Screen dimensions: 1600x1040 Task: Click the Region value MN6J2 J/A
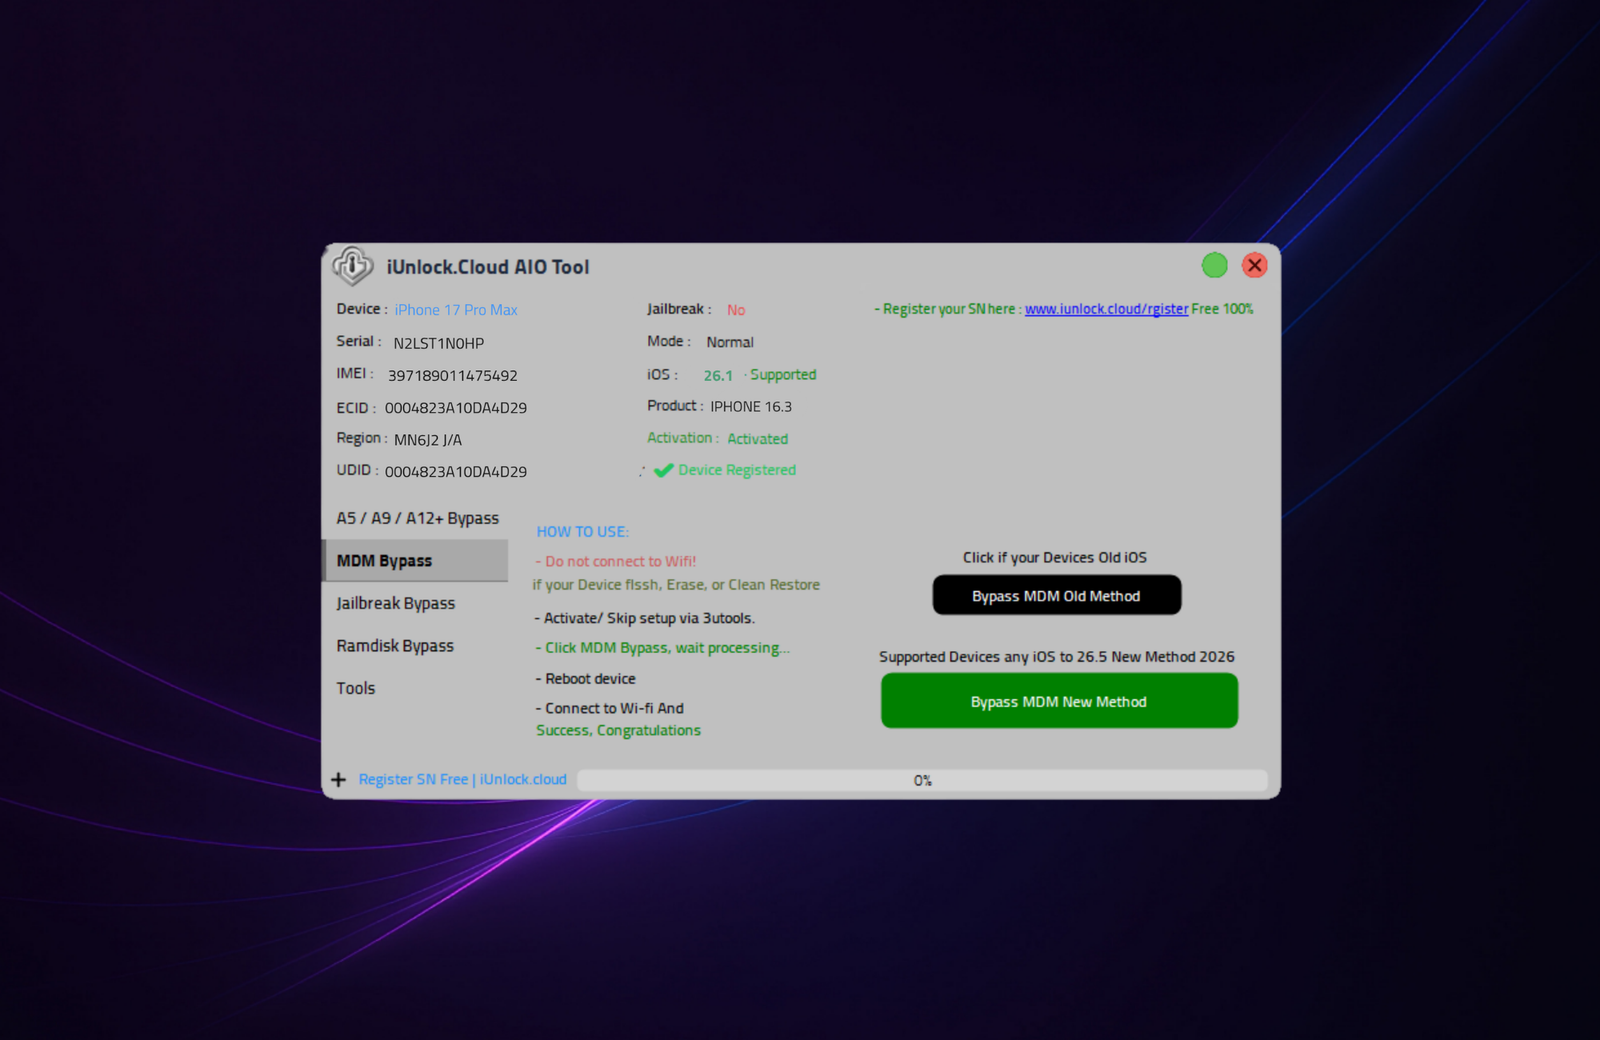tap(428, 440)
